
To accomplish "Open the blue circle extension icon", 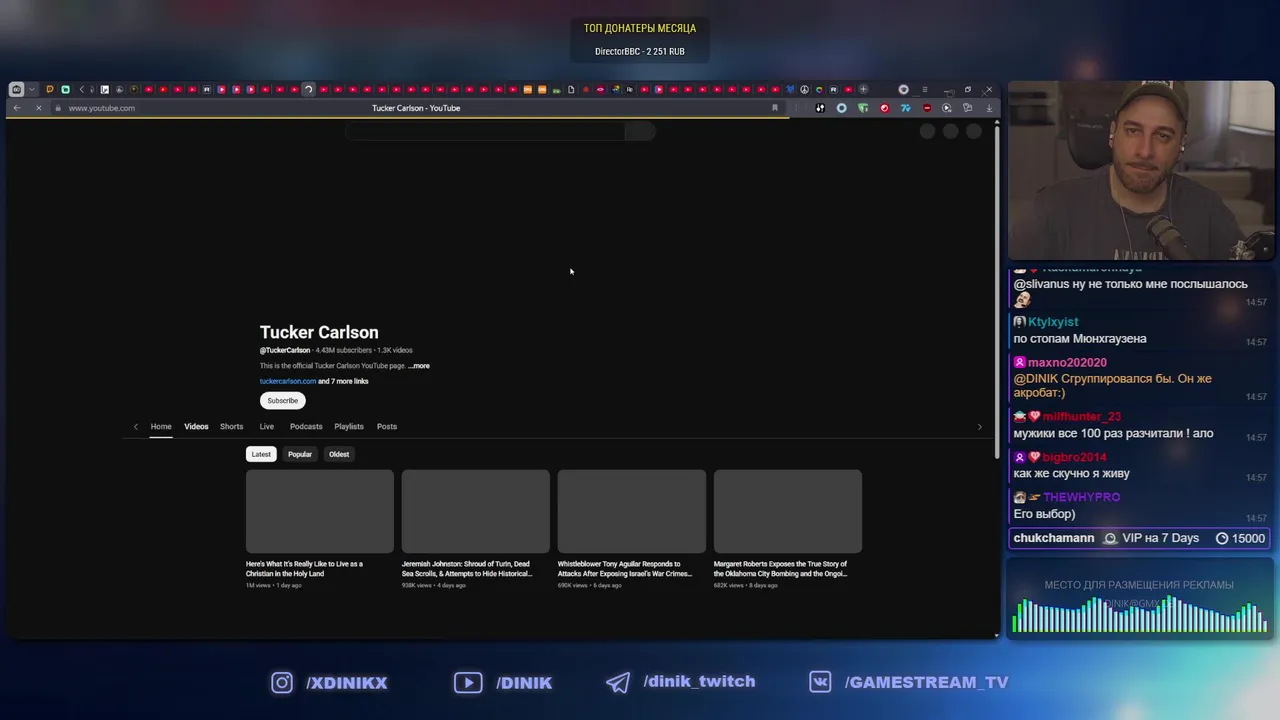I will pos(842,108).
